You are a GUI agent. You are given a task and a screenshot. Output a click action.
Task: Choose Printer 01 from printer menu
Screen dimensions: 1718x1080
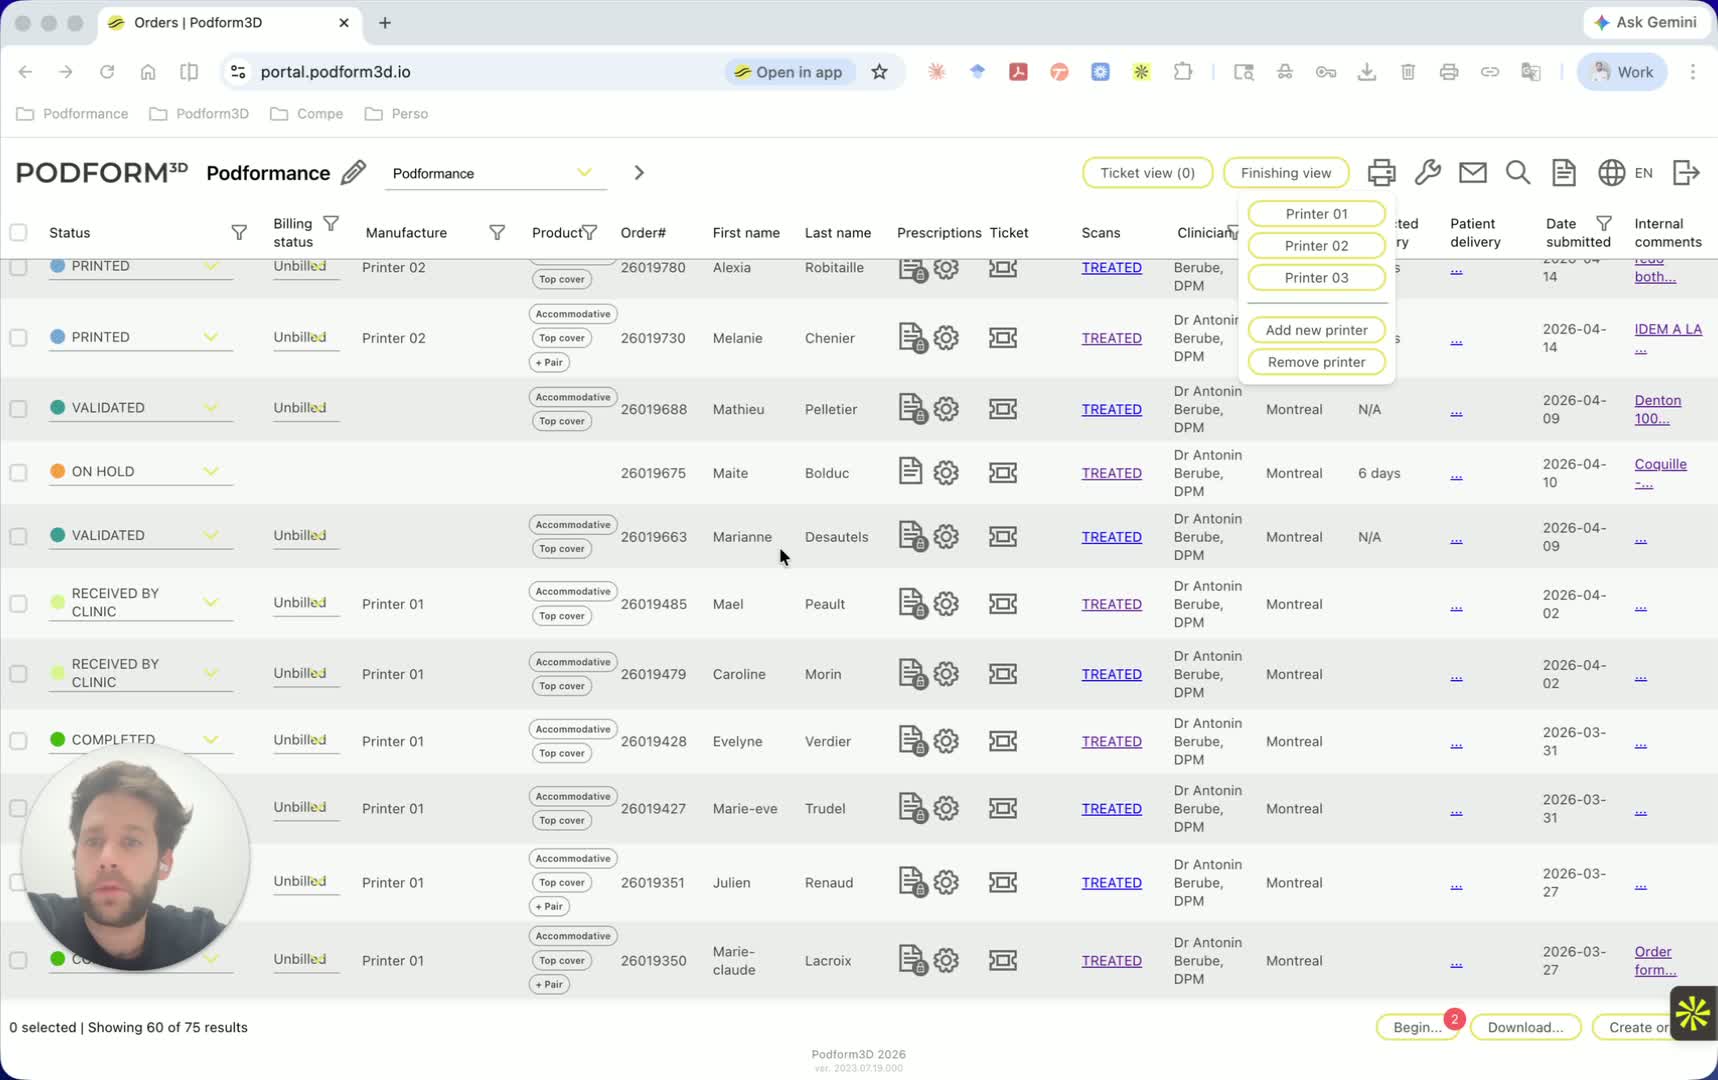pyautogui.click(x=1316, y=214)
